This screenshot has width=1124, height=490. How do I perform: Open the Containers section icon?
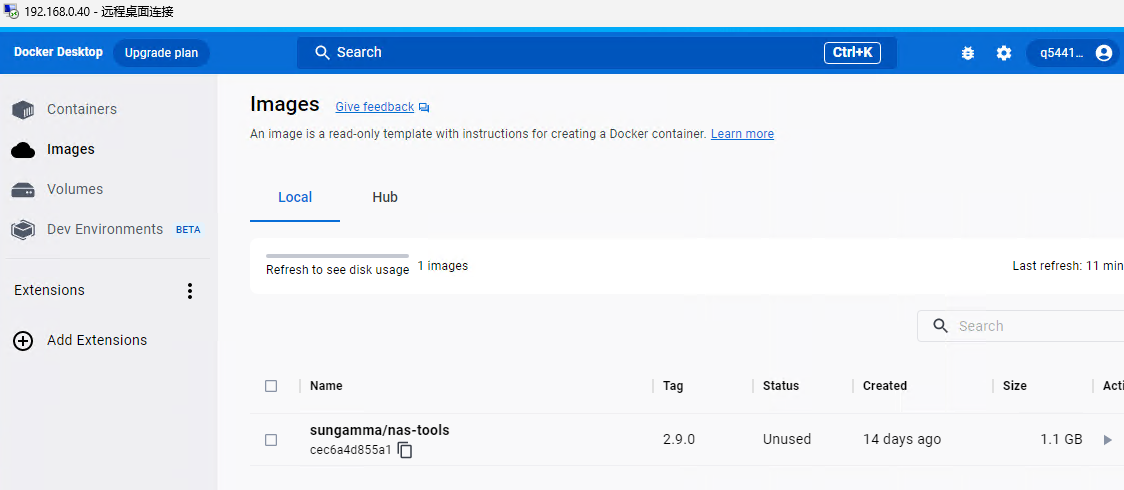pyautogui.click(x=23, y=110)
